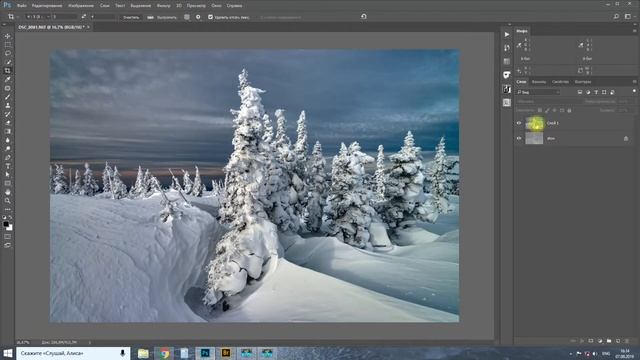
Task: Click the search magnifier at top right
Action: (x=616, y=17)
